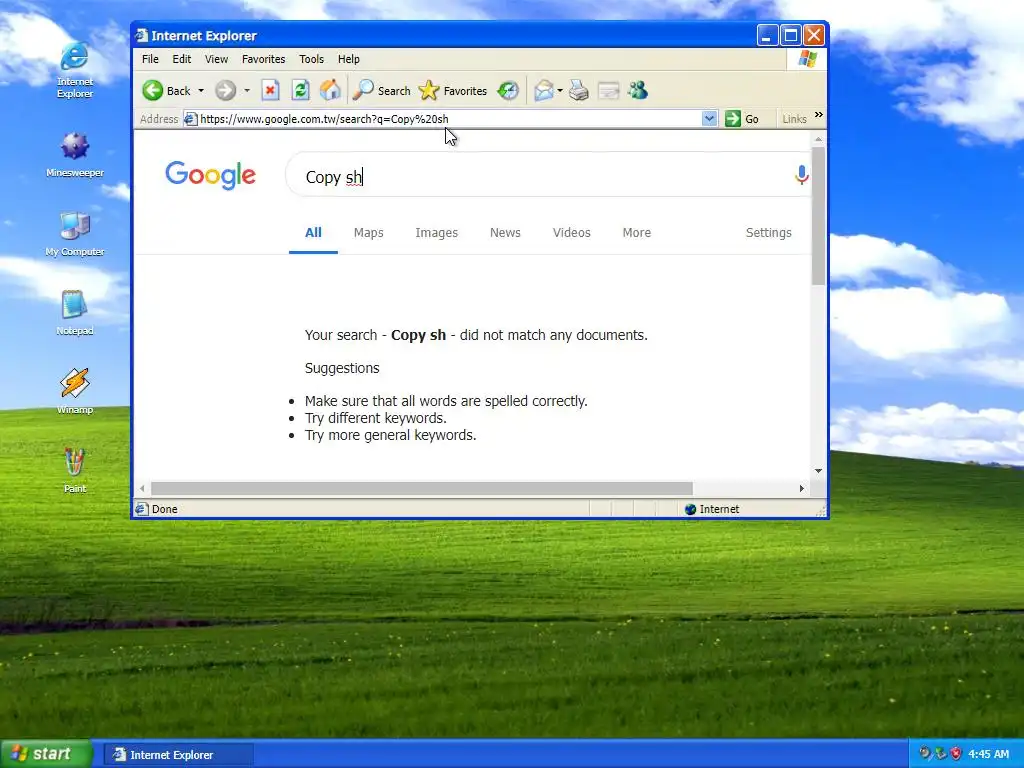Open the Help menu
Screen dimensions: 1024x768
349,59
